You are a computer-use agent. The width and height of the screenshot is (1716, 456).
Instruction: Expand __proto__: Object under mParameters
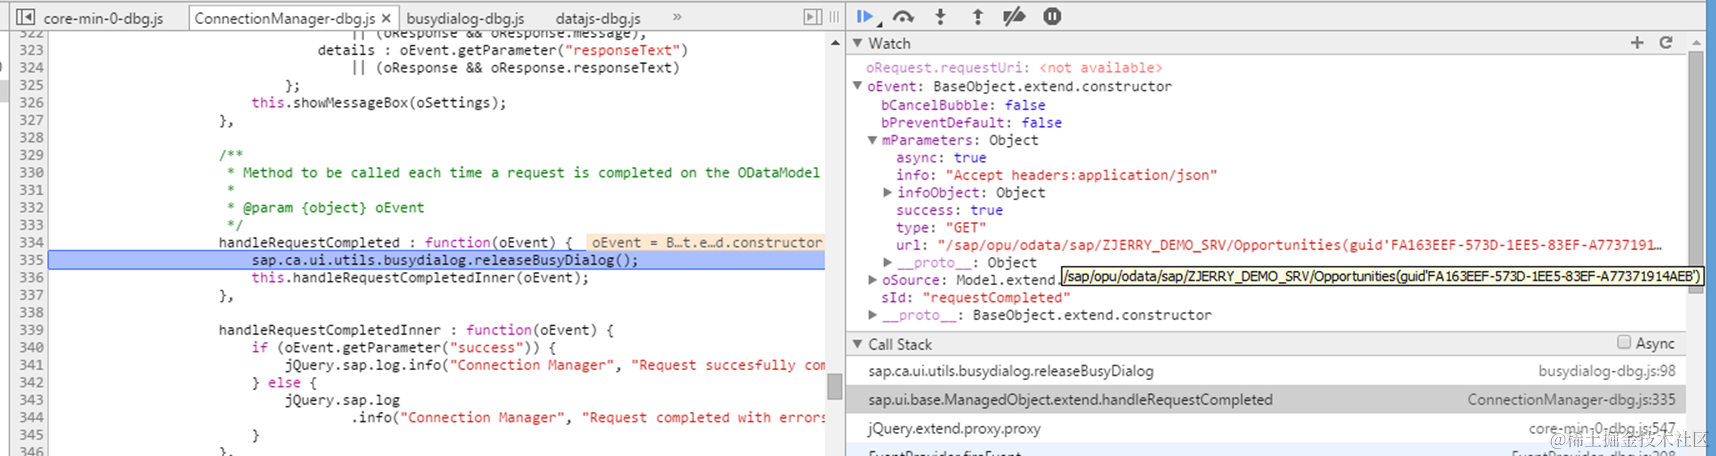coord(887,263)
